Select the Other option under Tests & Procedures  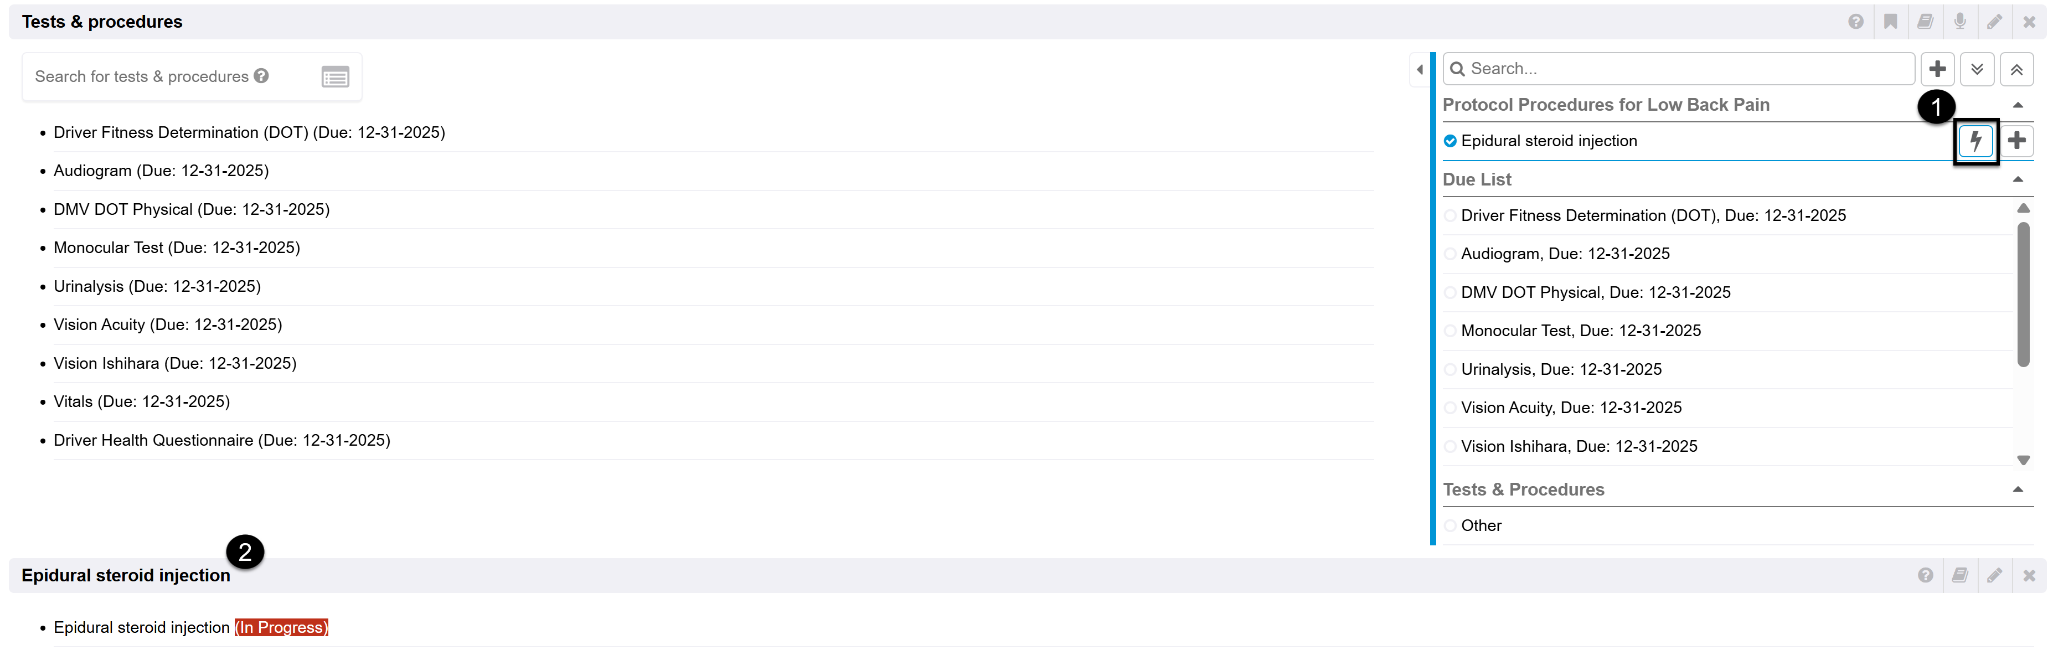tap(1450, 526)
